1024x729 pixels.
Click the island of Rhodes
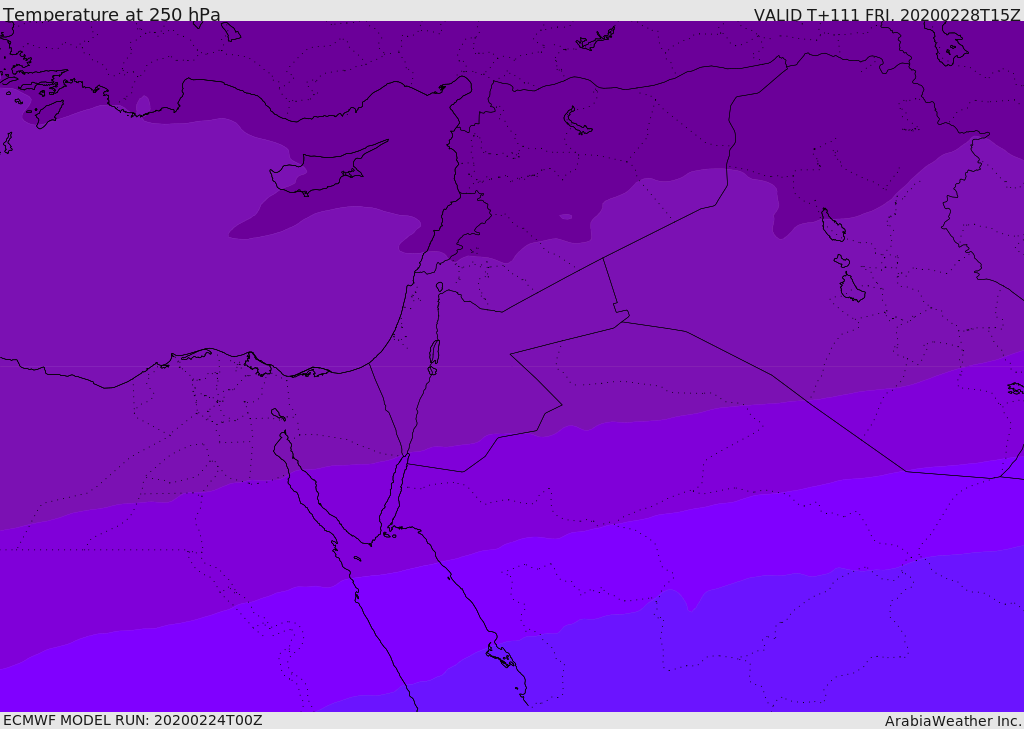pos(48,114)
